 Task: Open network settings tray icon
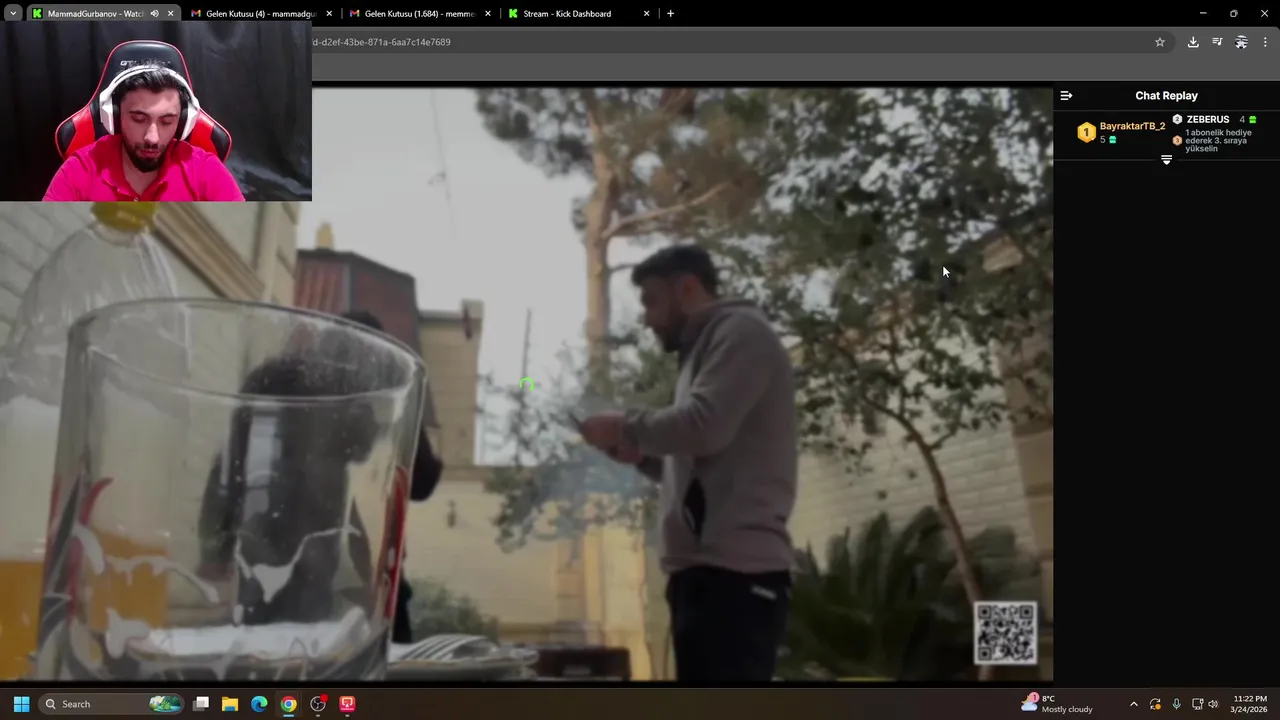[x=1197, y=704]
